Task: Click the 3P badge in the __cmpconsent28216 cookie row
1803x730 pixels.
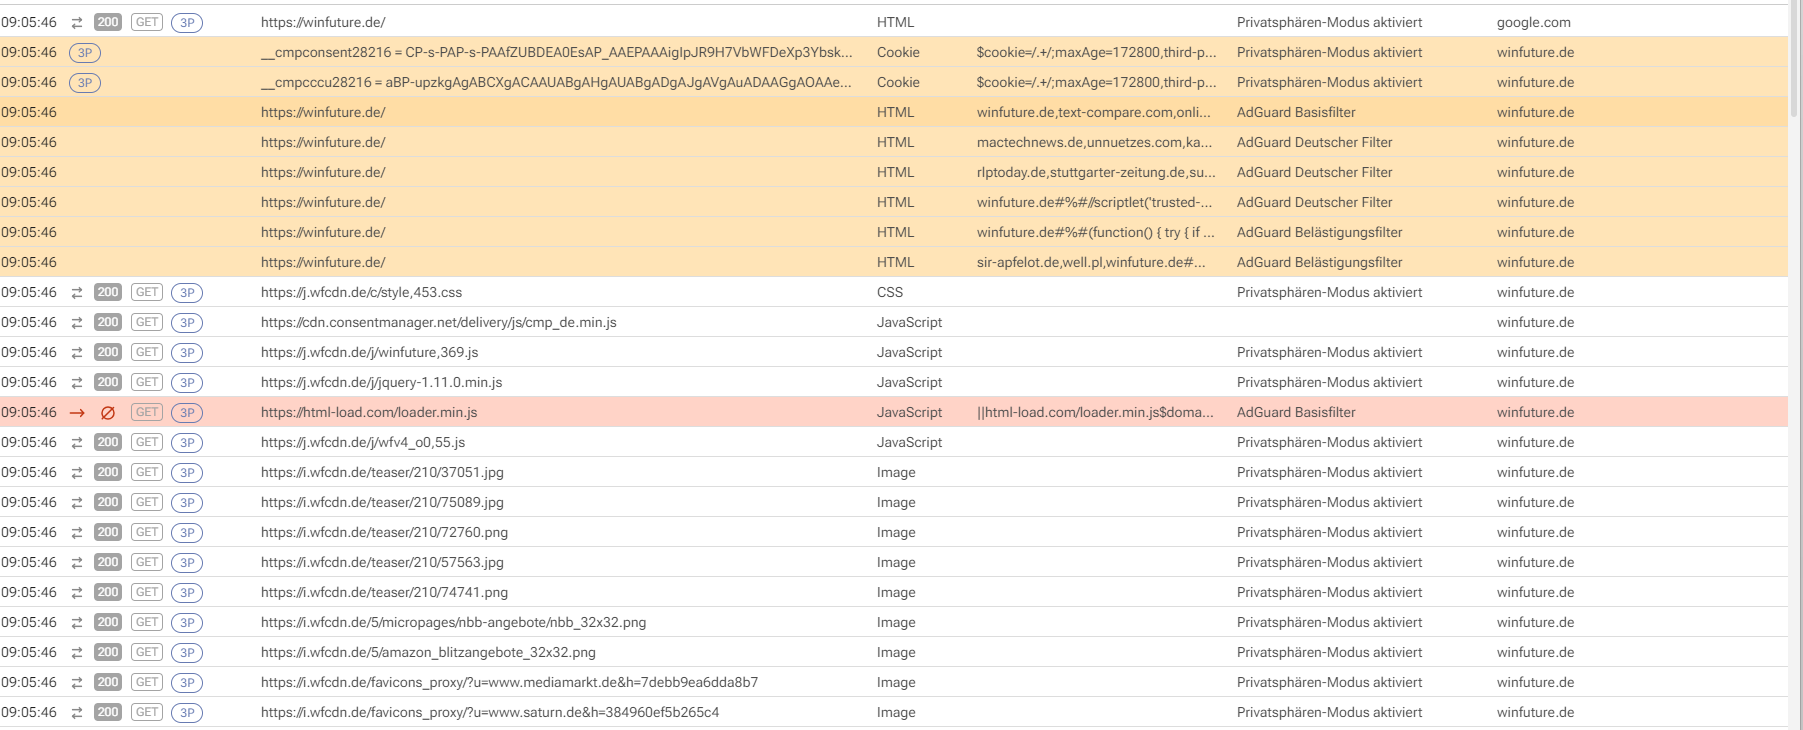Action: point(85,53)
